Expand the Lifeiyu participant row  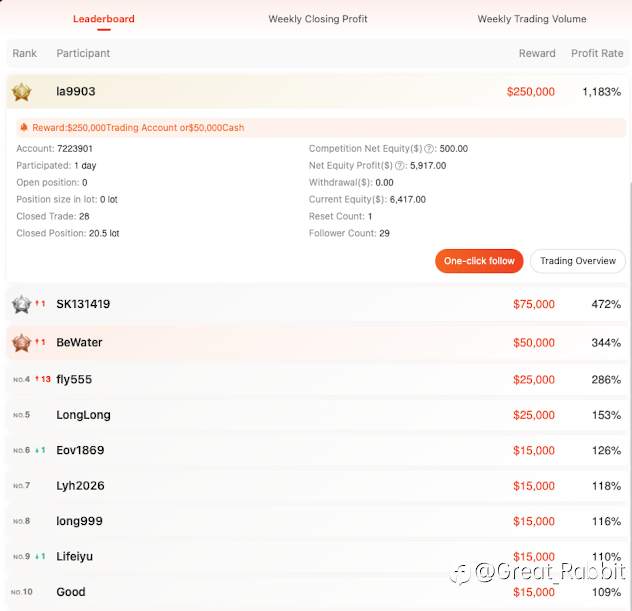(316, 557)
